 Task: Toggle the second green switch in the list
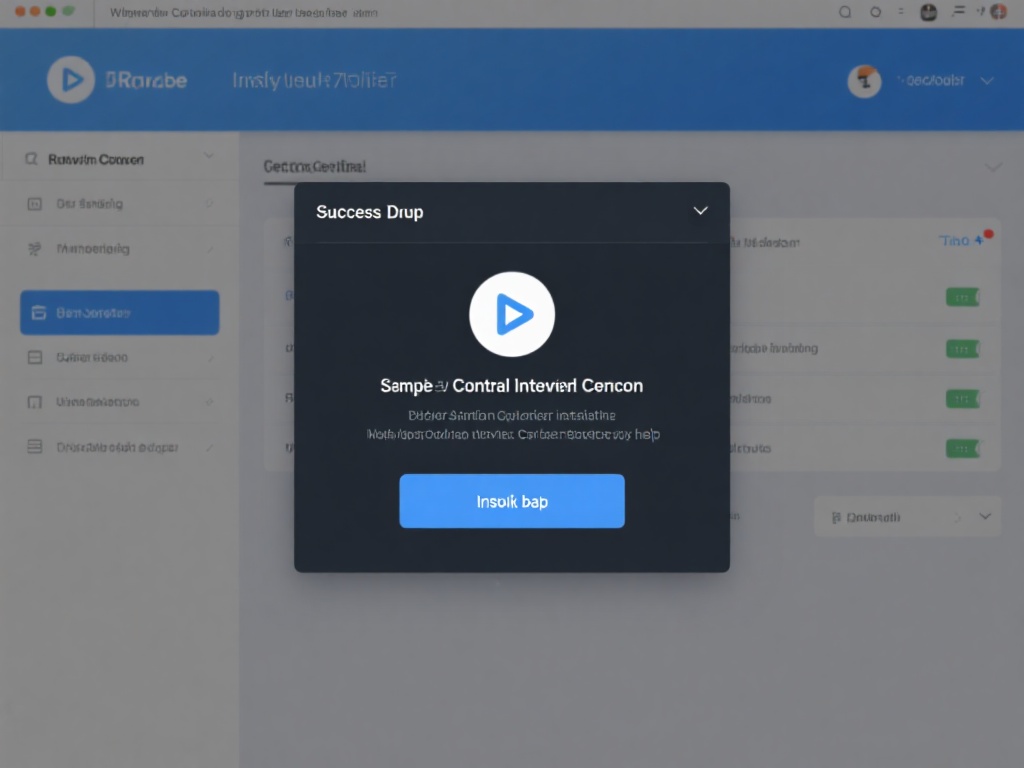click(x=962, y=348)
